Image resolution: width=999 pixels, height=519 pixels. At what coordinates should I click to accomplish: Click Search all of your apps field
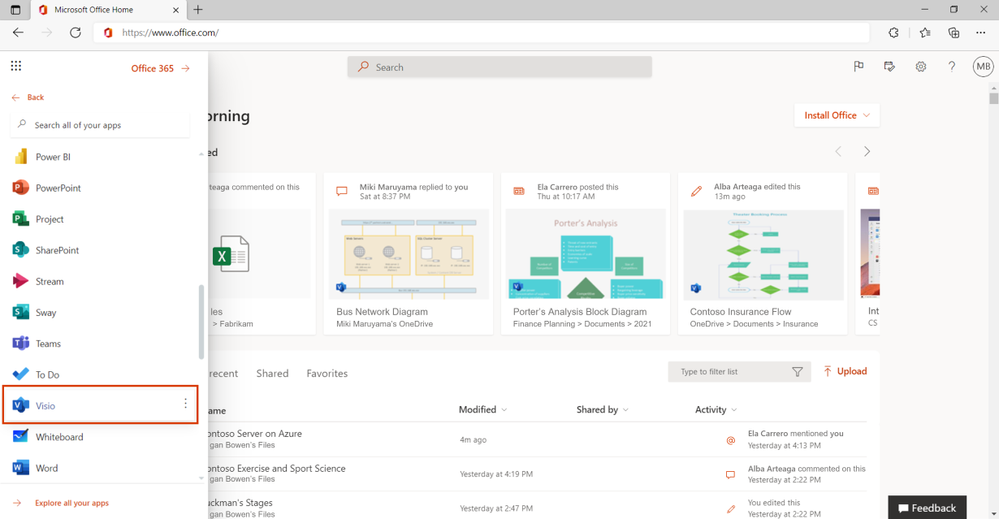pos(100,125)
